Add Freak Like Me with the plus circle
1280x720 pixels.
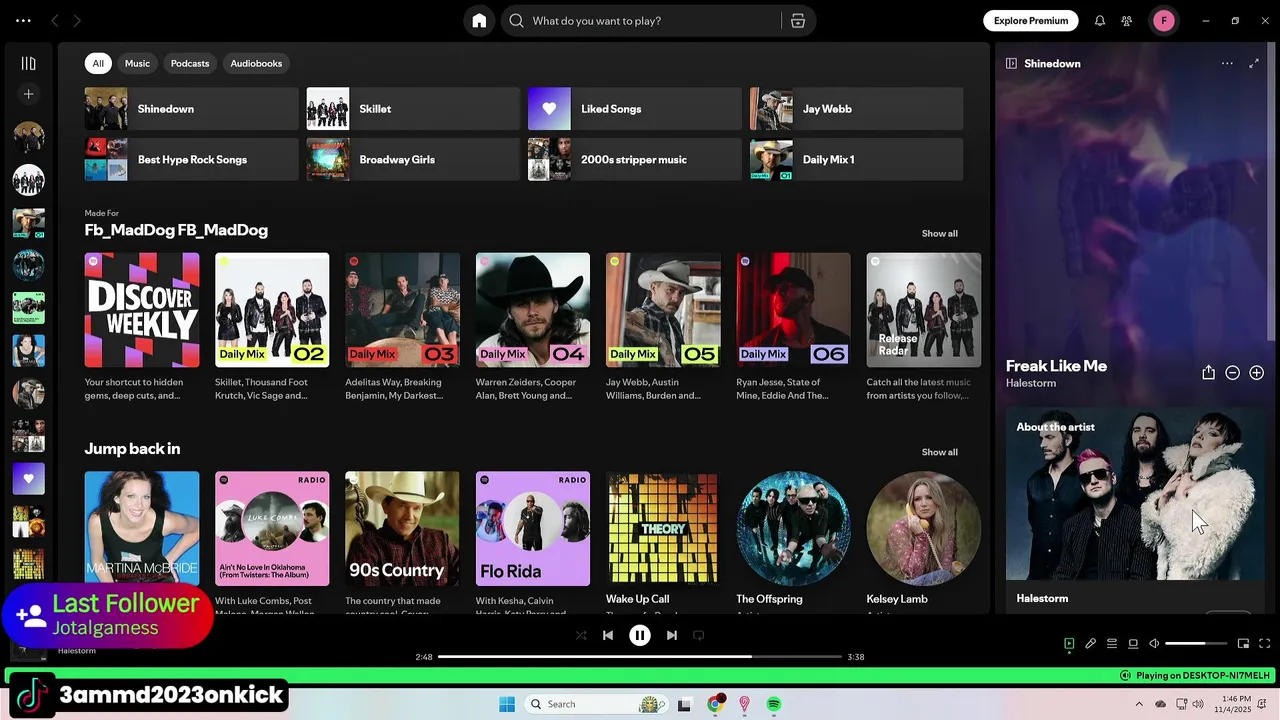click(1256, 373)
